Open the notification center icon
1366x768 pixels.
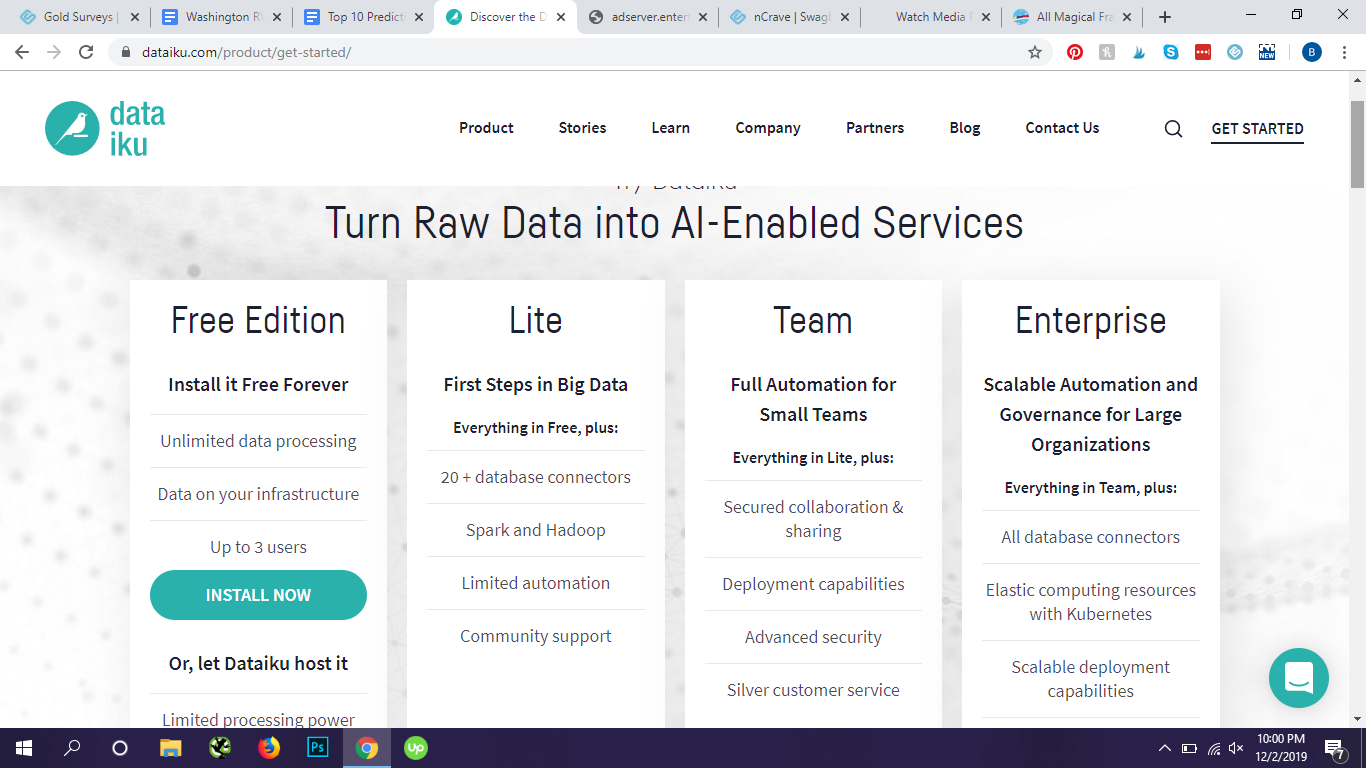(x=1335, y=748)
